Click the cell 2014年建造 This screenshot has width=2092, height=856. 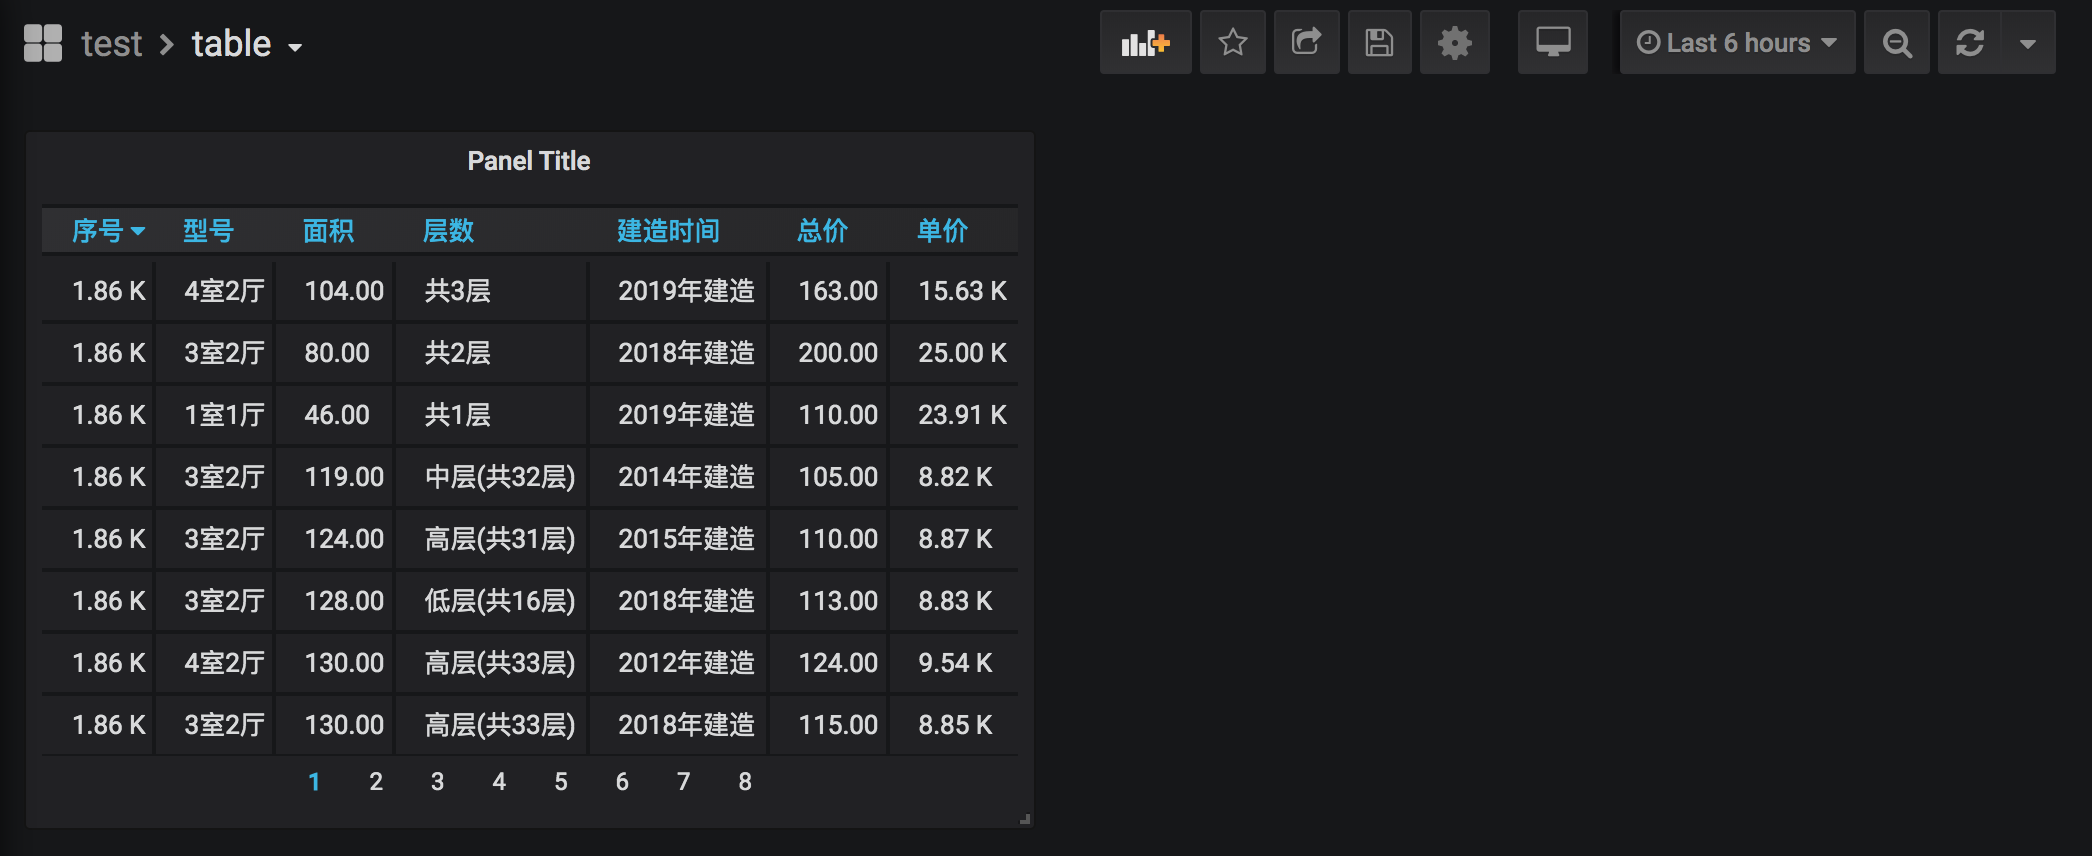pyautogui.click(x=678, y=477)
